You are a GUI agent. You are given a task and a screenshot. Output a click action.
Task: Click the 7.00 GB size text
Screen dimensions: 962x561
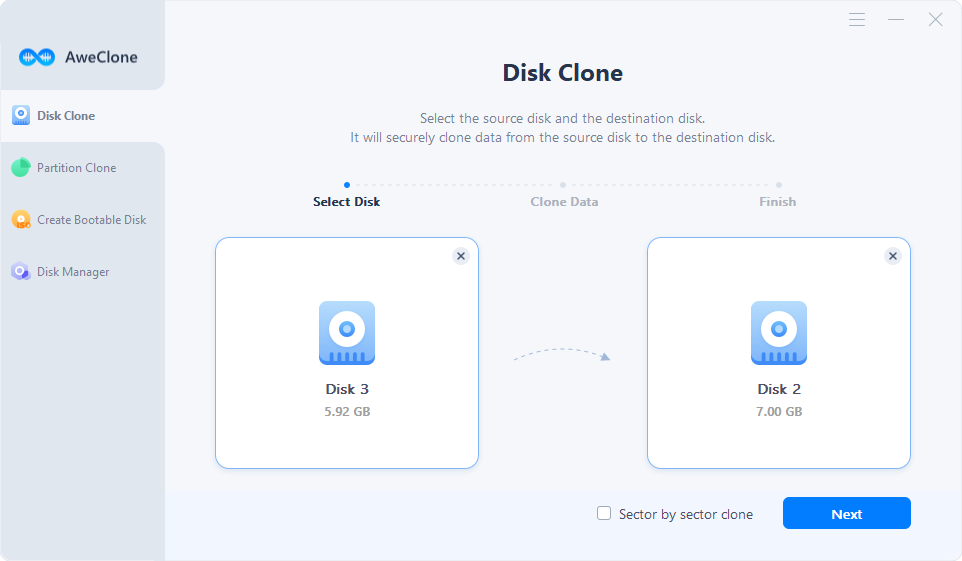779,412
